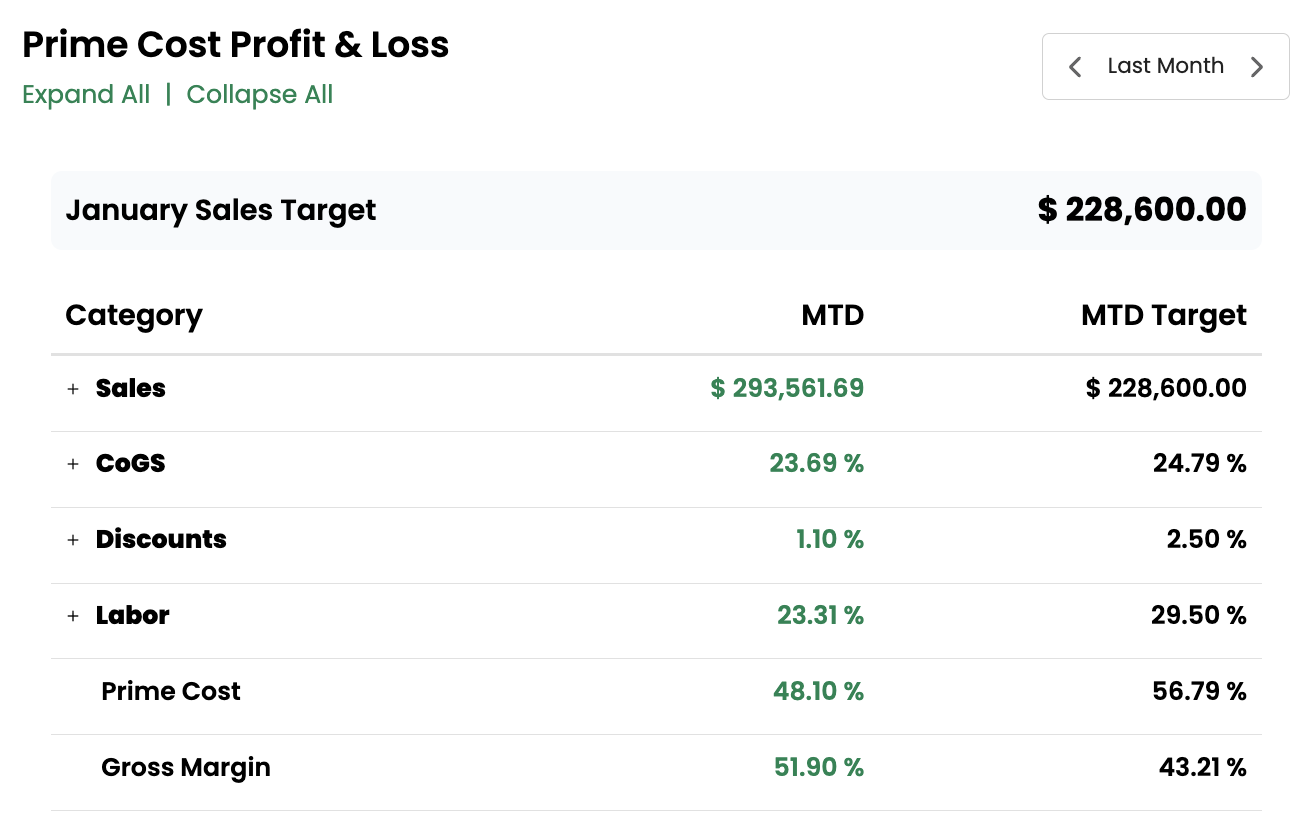
Task: Expand the Discounts row plus icon
Action: (x=73, y=540)
